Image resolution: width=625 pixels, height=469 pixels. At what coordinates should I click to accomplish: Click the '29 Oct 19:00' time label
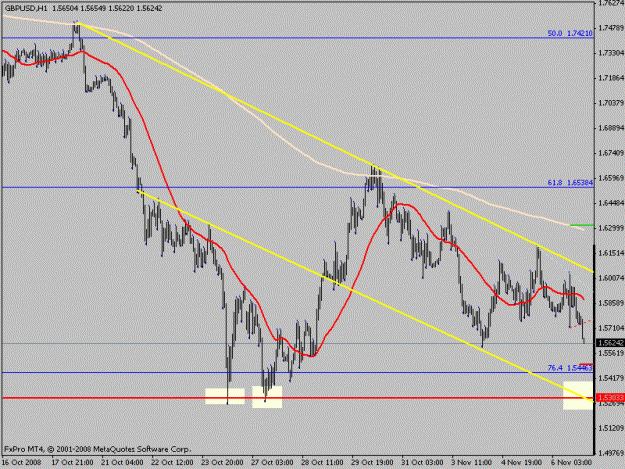372,462
